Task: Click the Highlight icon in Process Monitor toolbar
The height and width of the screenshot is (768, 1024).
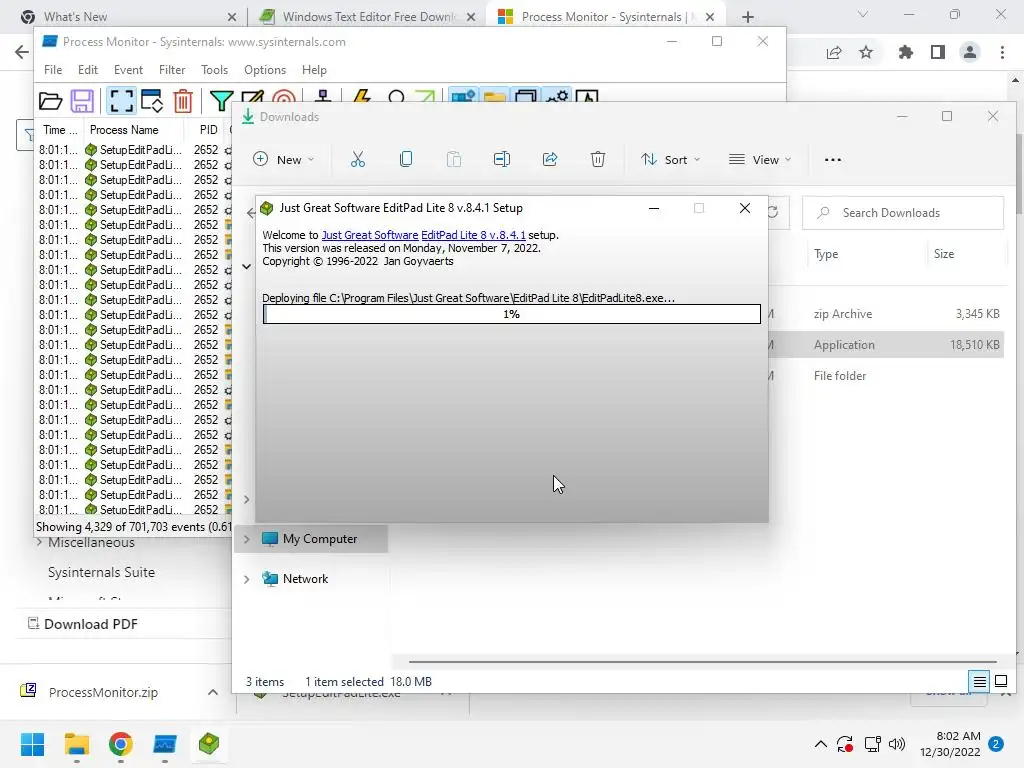Action: click(x=252, y=98)
